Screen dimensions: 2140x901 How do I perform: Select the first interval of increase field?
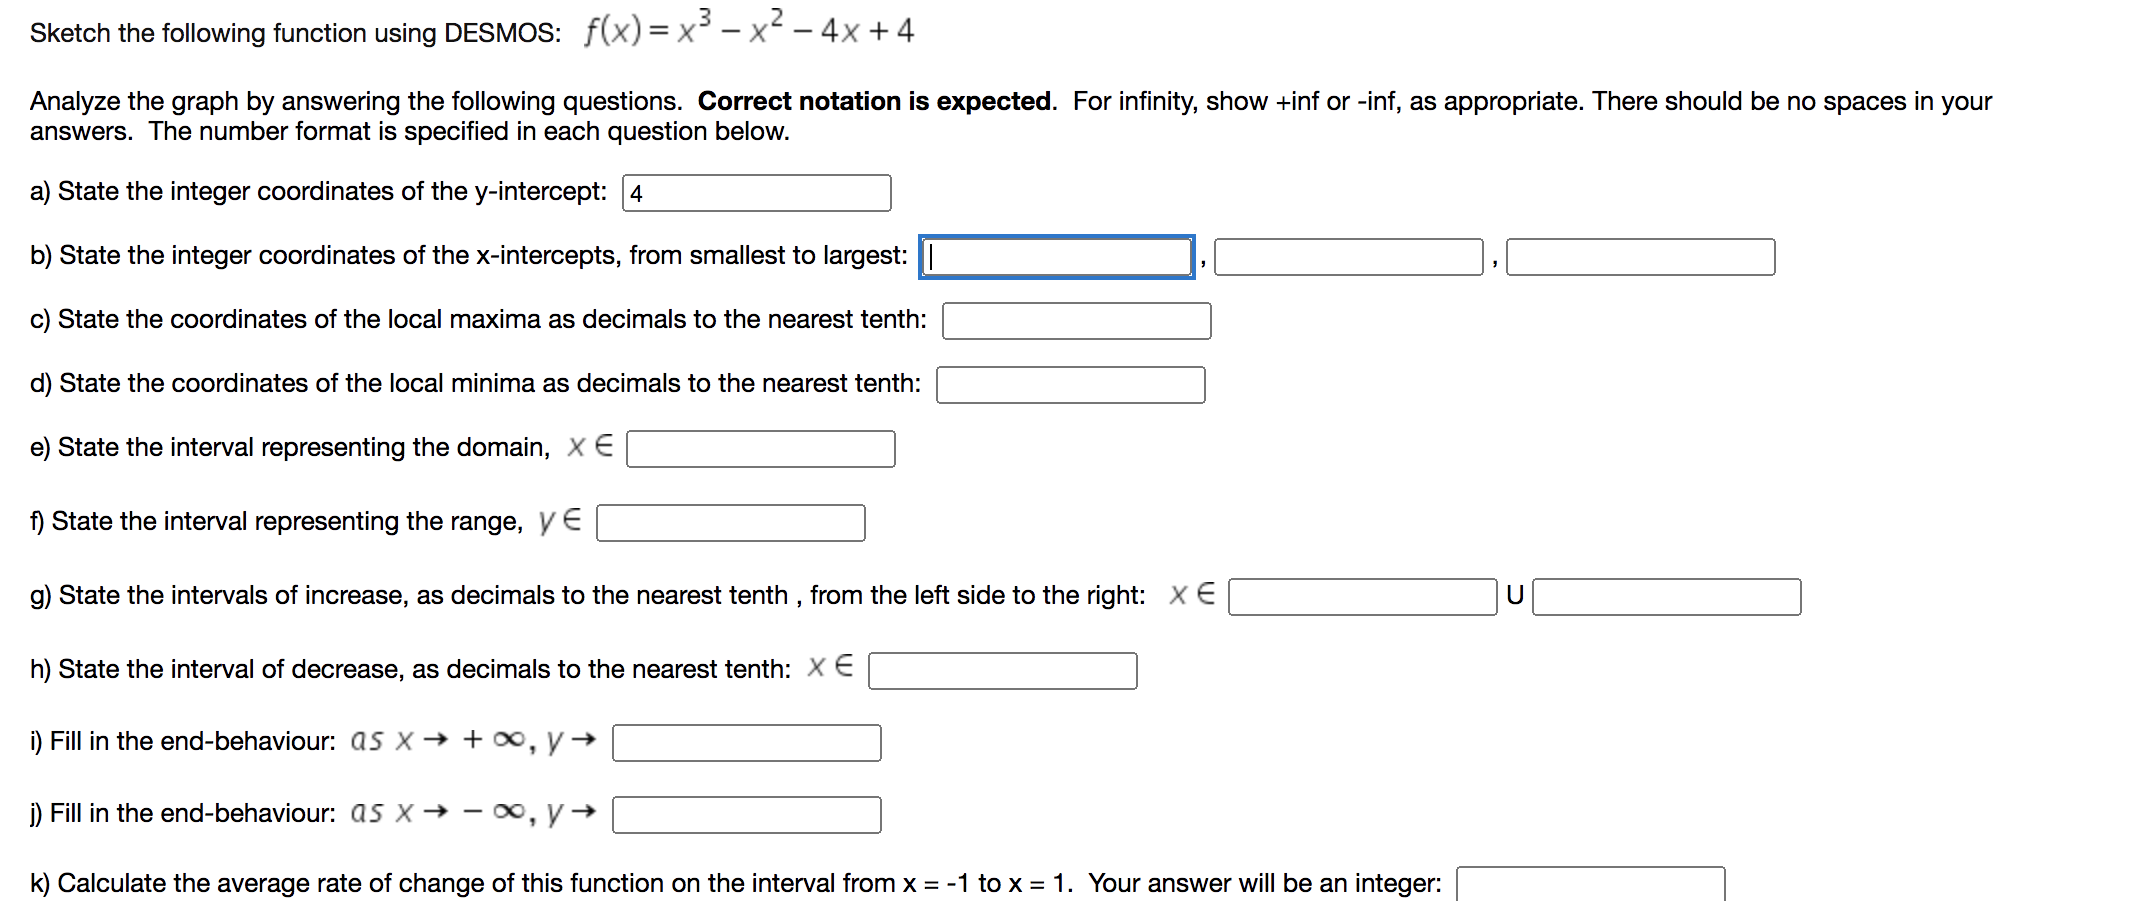coord(1362,597)
